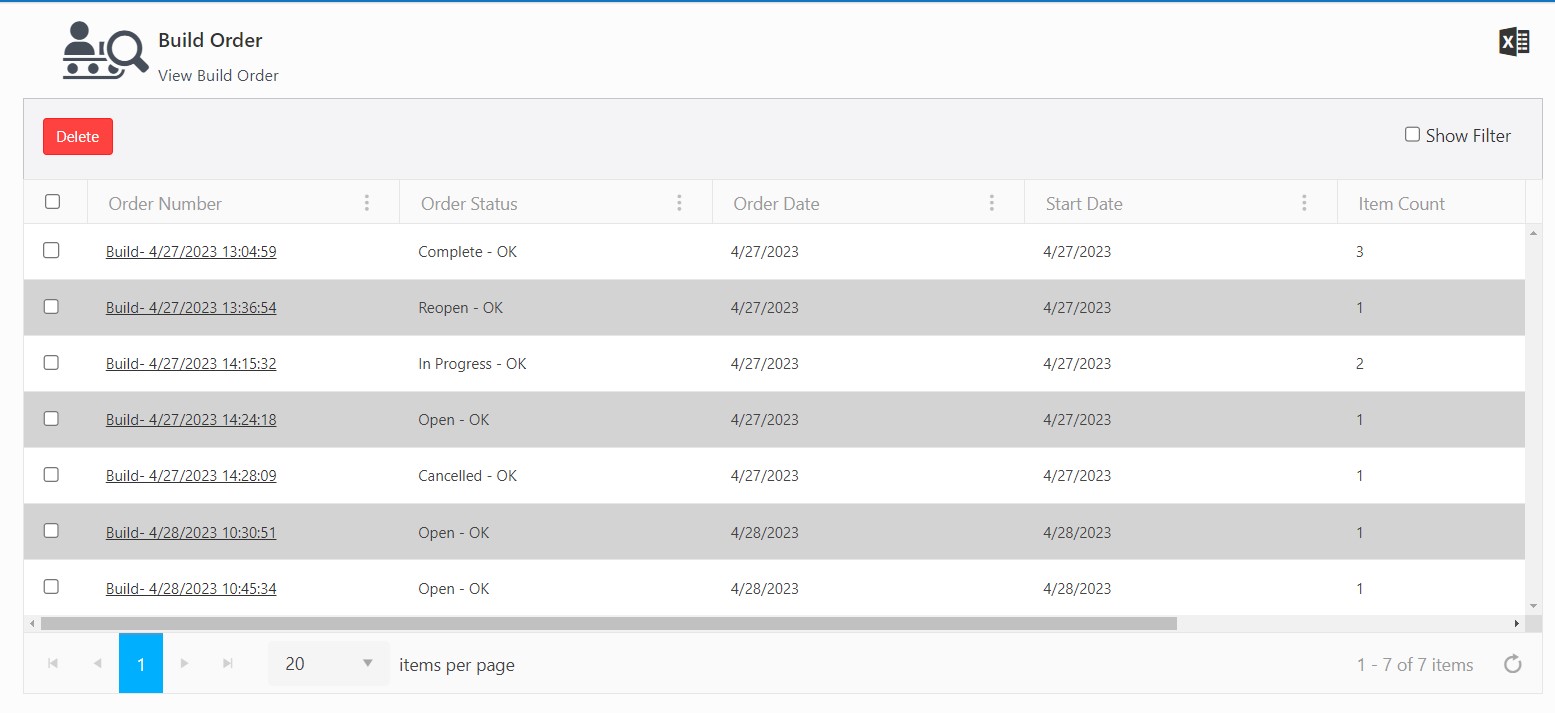Jump to the last page arrow
The width and height of the screenshot is (1555, 713).
pyautogui.click(x=228, y=663)
